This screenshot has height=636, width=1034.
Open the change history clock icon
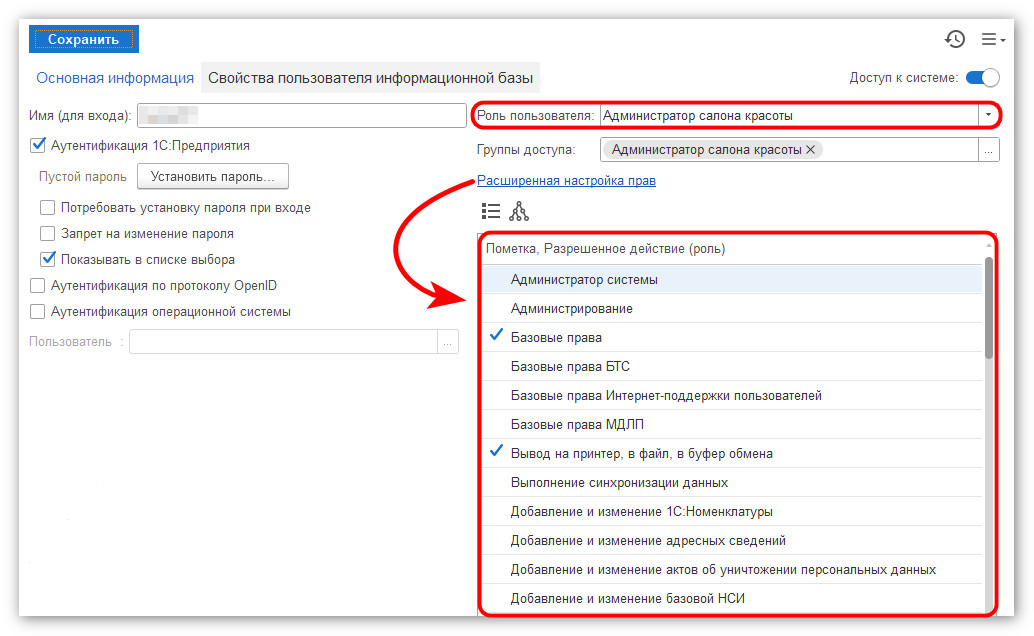[x=954, y=39]
